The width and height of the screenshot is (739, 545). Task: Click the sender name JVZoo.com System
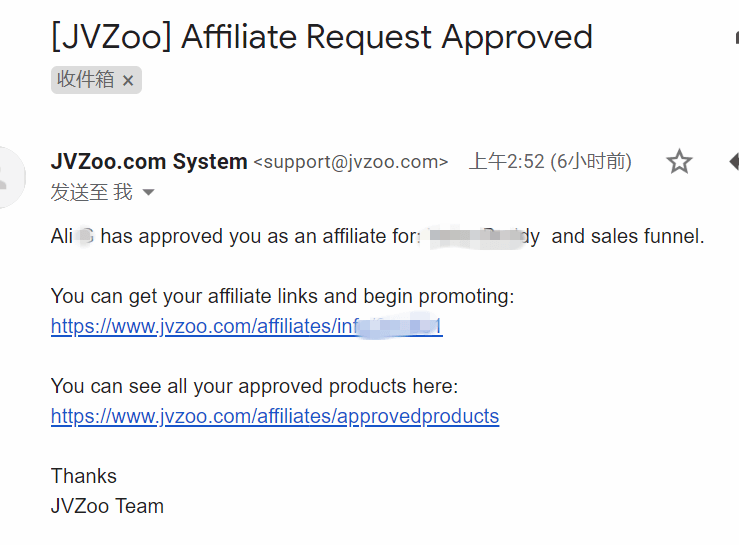point(149,162)
